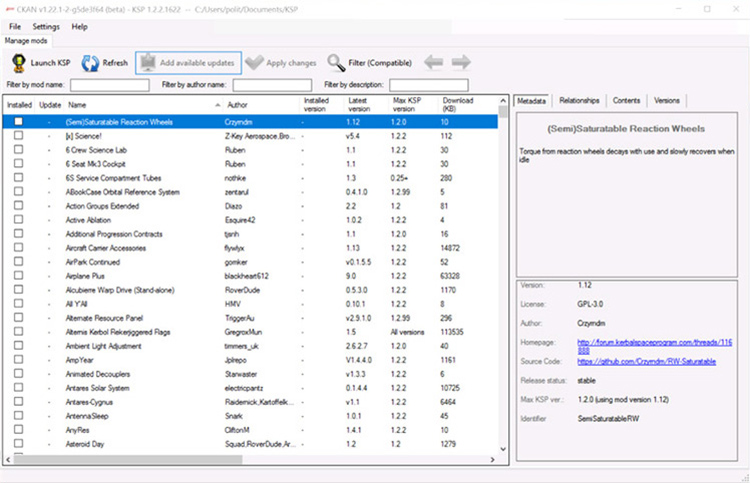Open the File menu

[15, 27]
